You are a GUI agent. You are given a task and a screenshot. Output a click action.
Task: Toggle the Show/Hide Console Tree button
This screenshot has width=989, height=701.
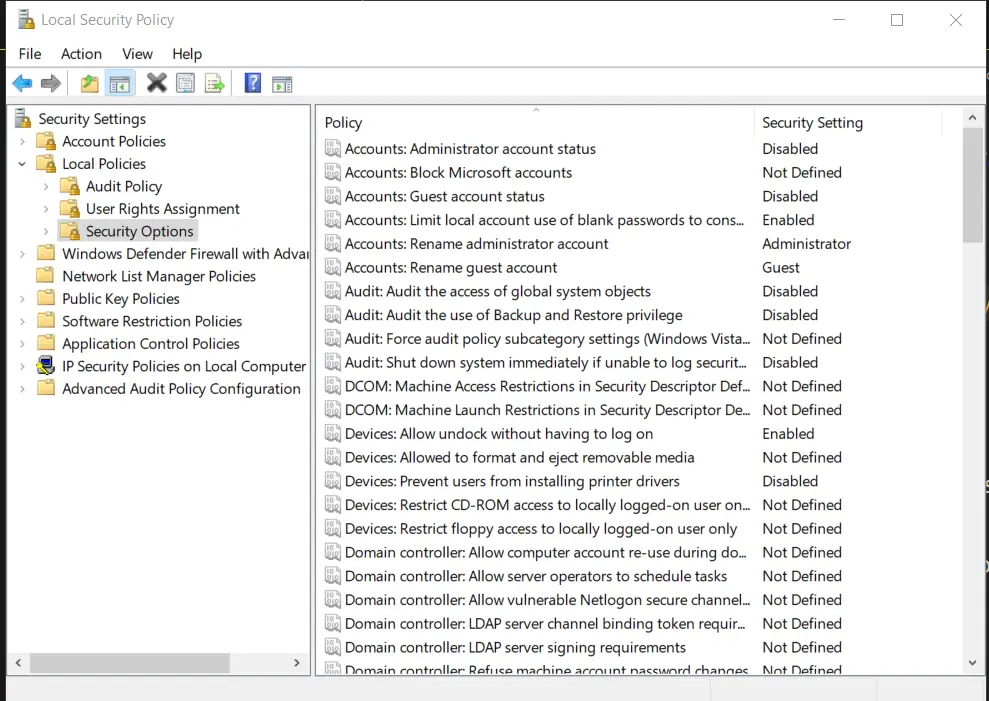[x=120, y=84]
